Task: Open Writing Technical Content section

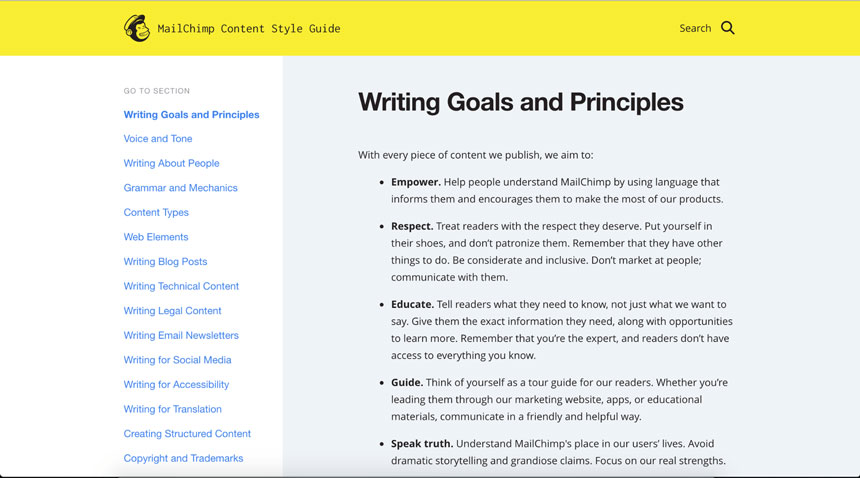Action: 181,286
